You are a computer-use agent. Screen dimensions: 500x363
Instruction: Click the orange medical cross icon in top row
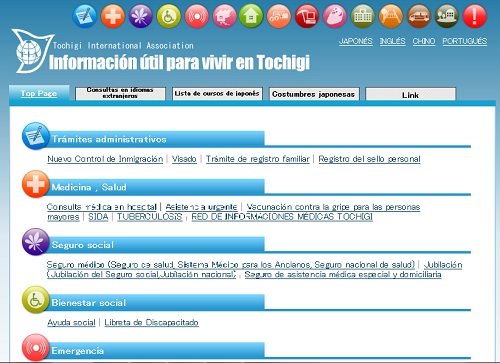[113, 16]
